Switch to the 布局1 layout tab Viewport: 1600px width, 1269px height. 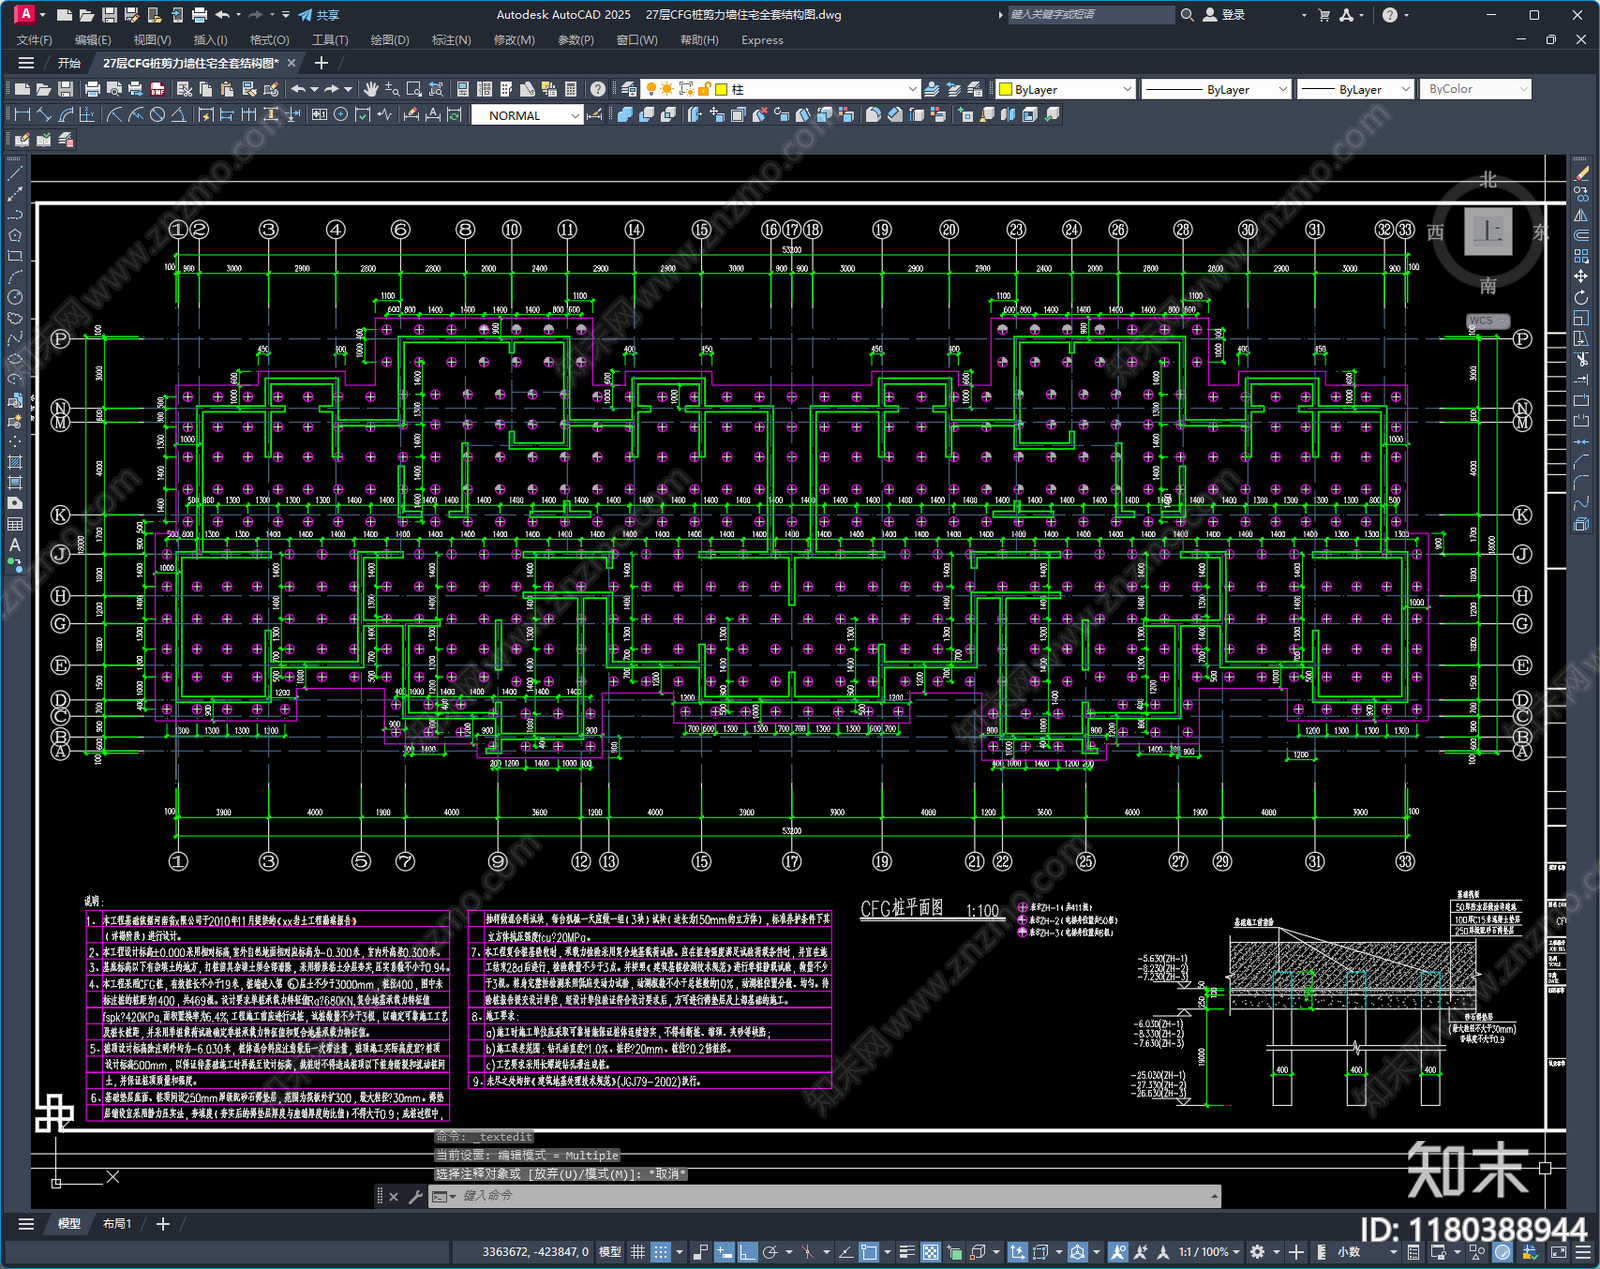[x=117, y=1224]
